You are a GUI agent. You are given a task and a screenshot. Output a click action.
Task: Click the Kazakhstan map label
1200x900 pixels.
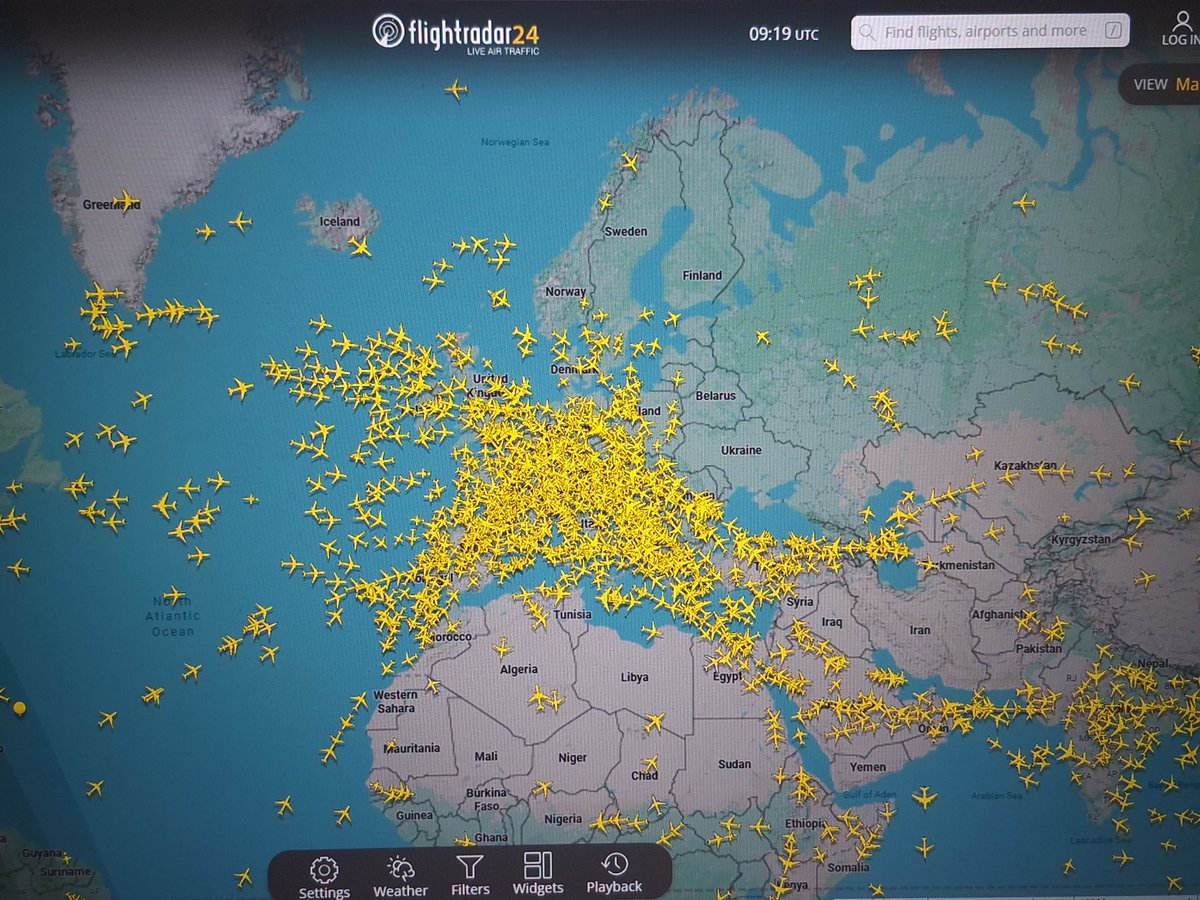(x=1025, y=466)
